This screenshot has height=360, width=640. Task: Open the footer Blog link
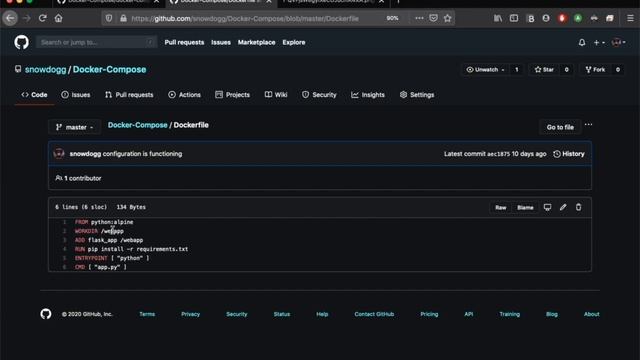552,314
